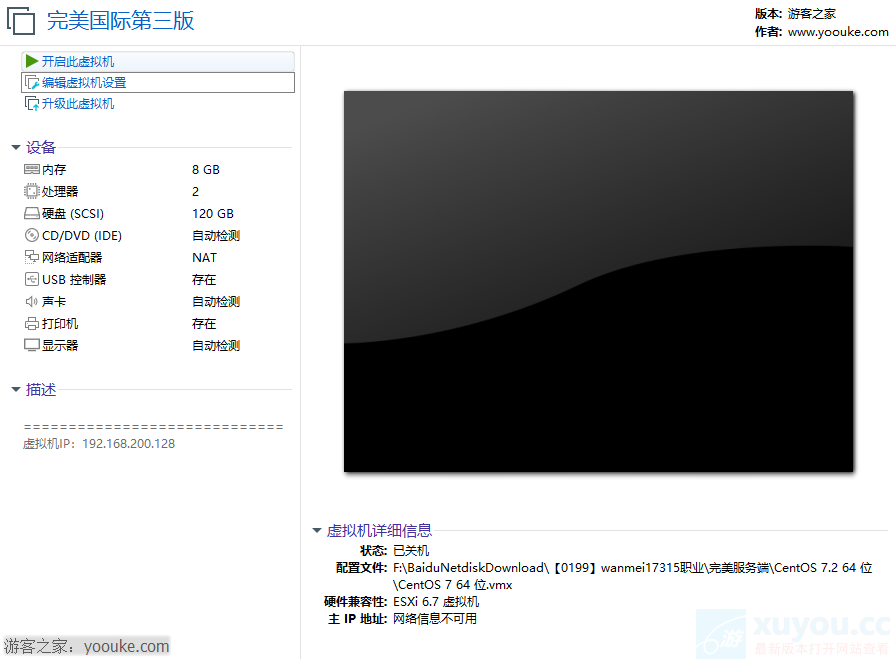Viewport: 896px width, 659px height.
Task: Select the USB controller icon
Action: coord(32,280)
